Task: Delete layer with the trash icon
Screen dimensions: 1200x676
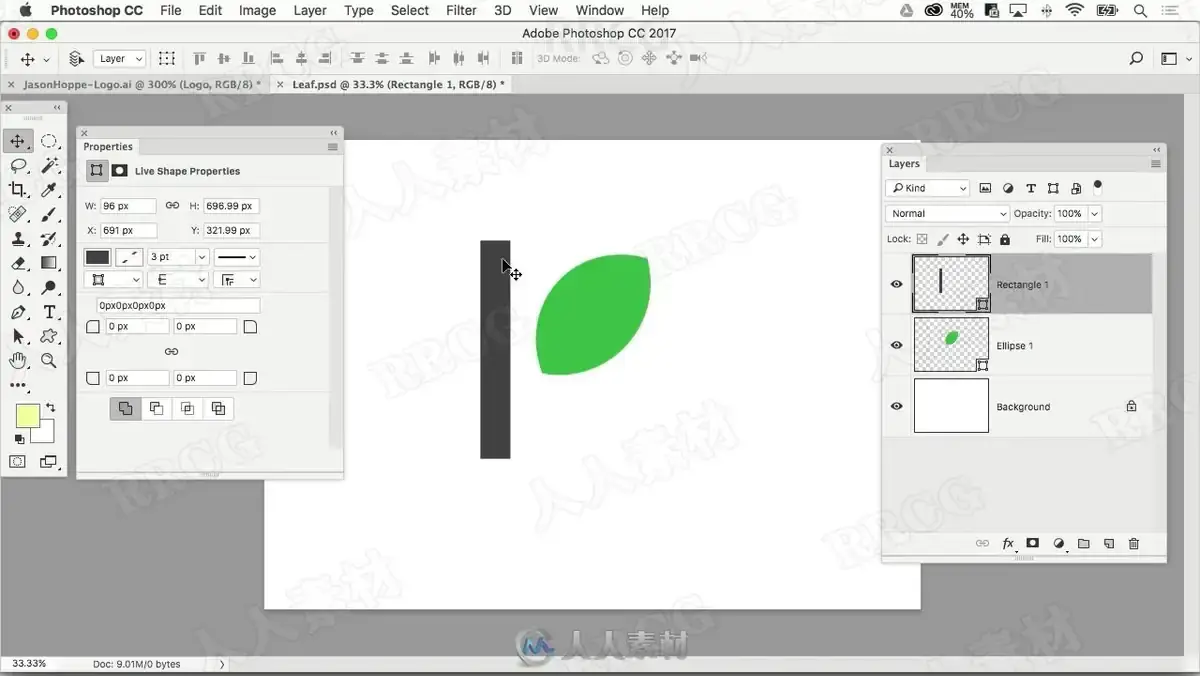Action: pyautogui.click(x=1134, y=543)
